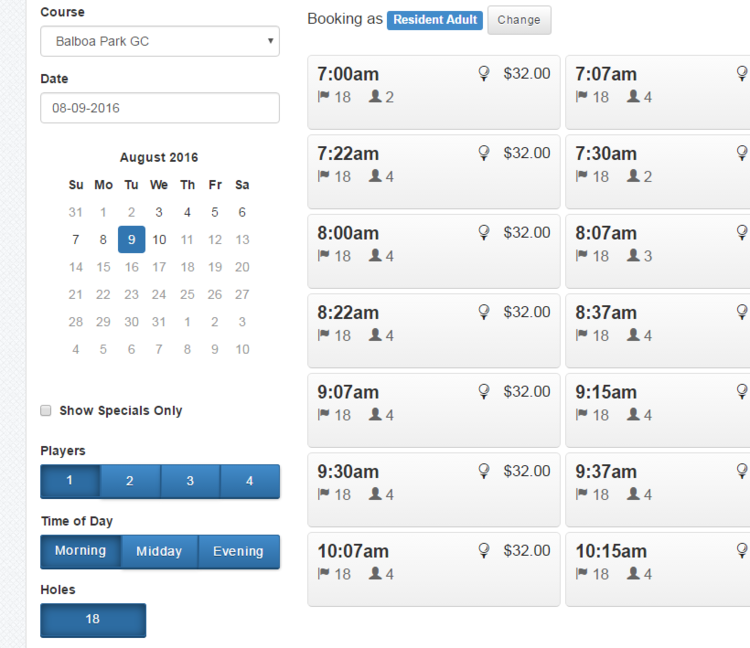Image resolution: width=750 pixels, height=648 pixels.
Task: Switch time of day to Evening
Action: click(x=238, y=551)
